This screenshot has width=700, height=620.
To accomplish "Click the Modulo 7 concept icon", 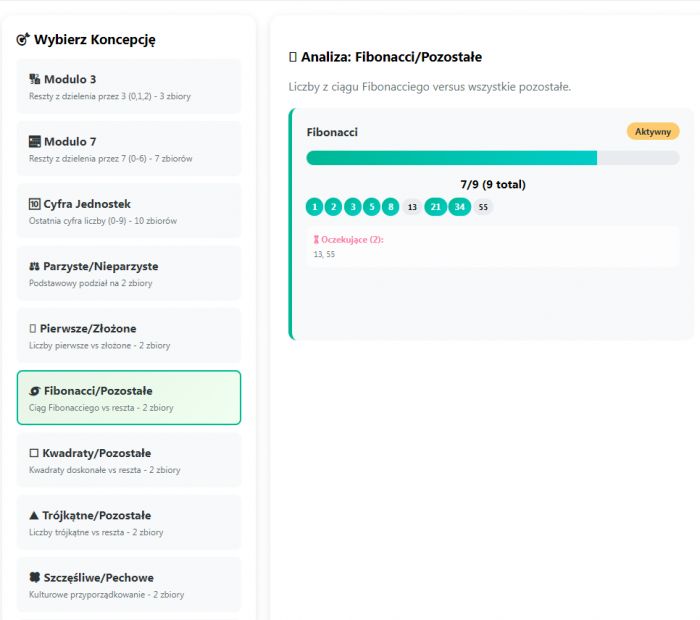I will click(x=35, y=142).
